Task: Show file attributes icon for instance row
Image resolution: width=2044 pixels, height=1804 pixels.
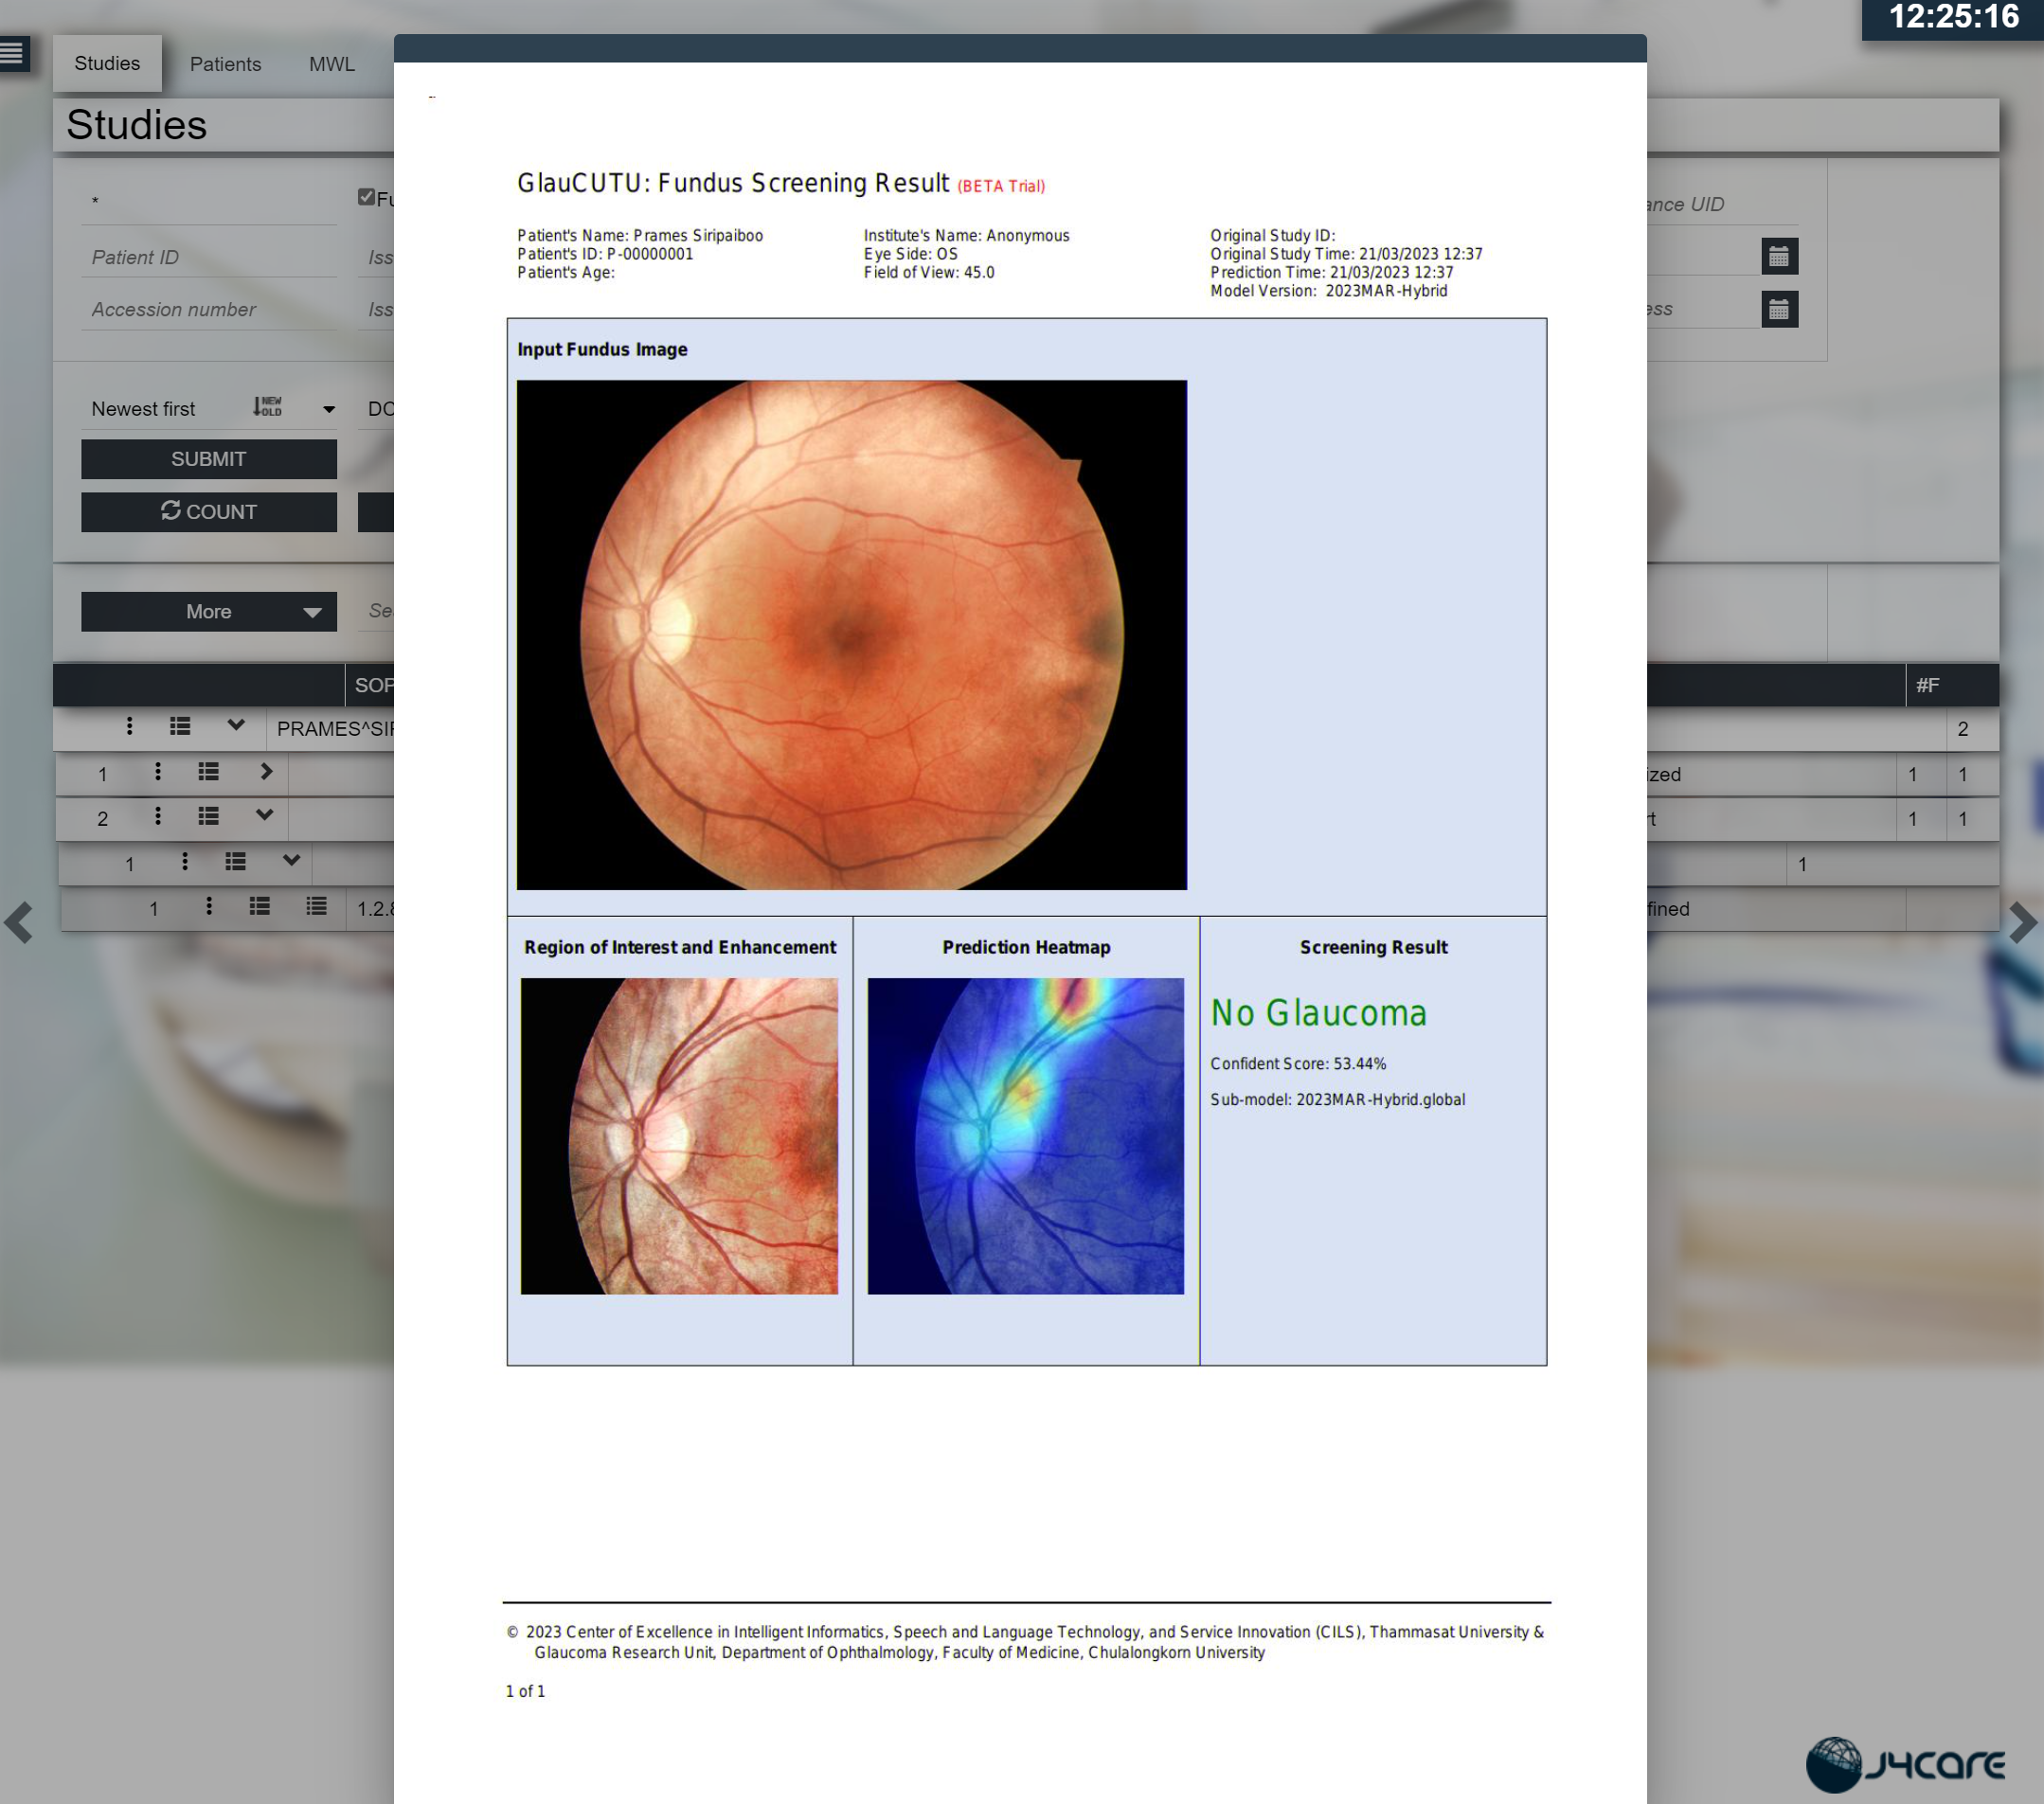Action: (316, 907)
